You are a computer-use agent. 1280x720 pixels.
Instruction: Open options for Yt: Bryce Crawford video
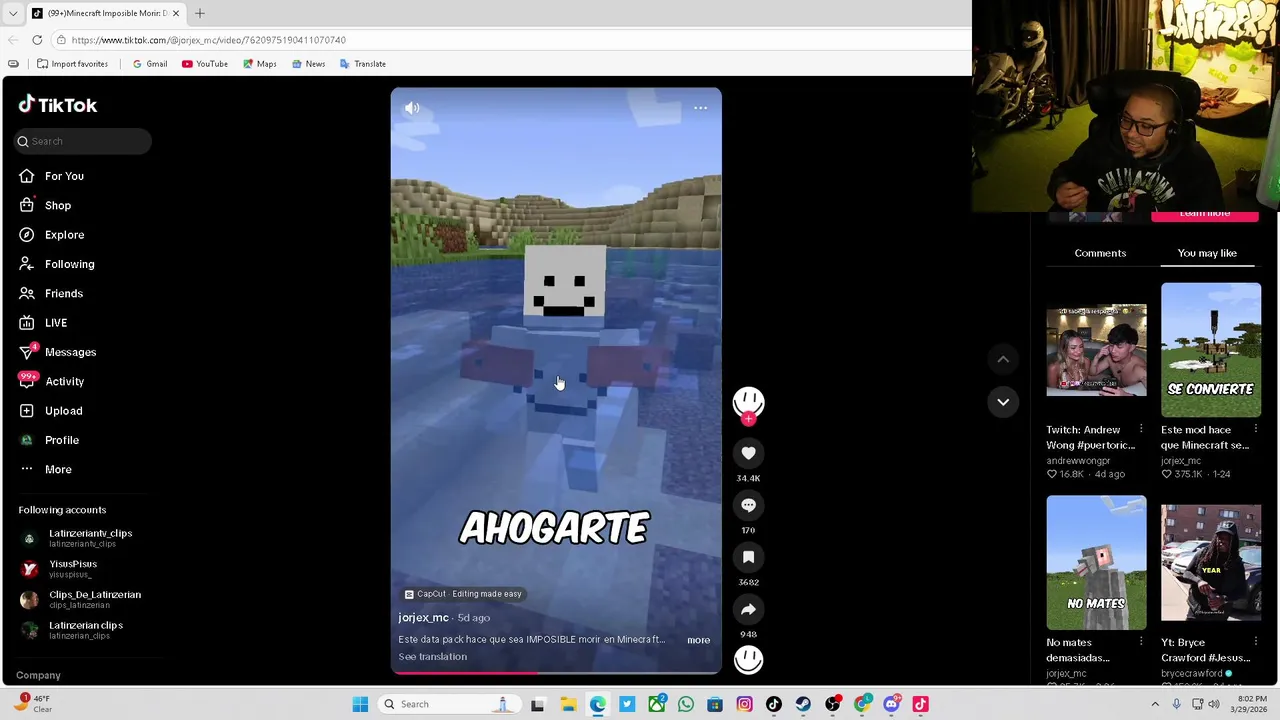[x=1256, y=642]
